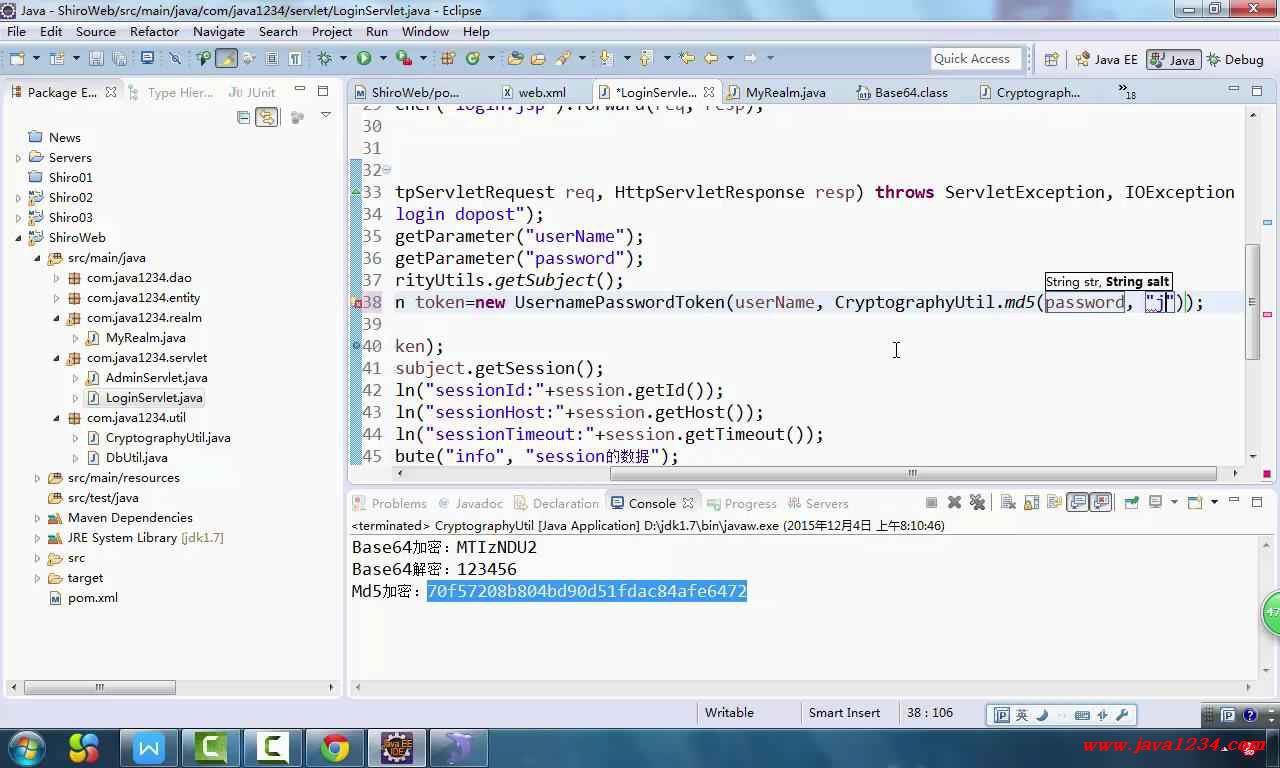This screenshot has width=1280, height=768.
Task: Toggle the Mark Occurrences toolbar button
Action: point(227,58)
